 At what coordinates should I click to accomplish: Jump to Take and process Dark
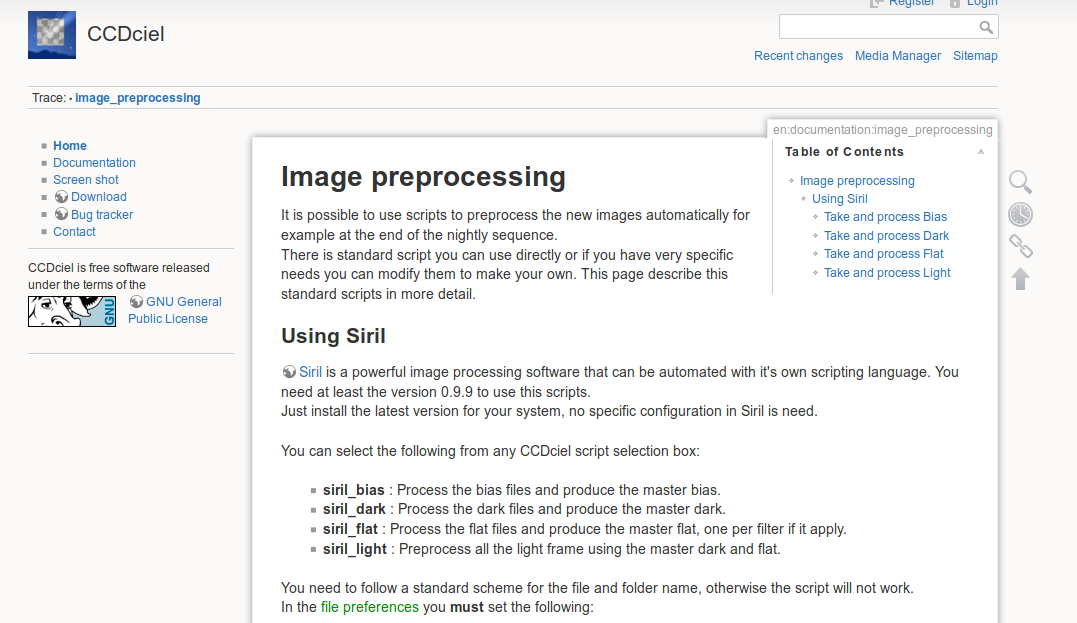click(886, 236)
